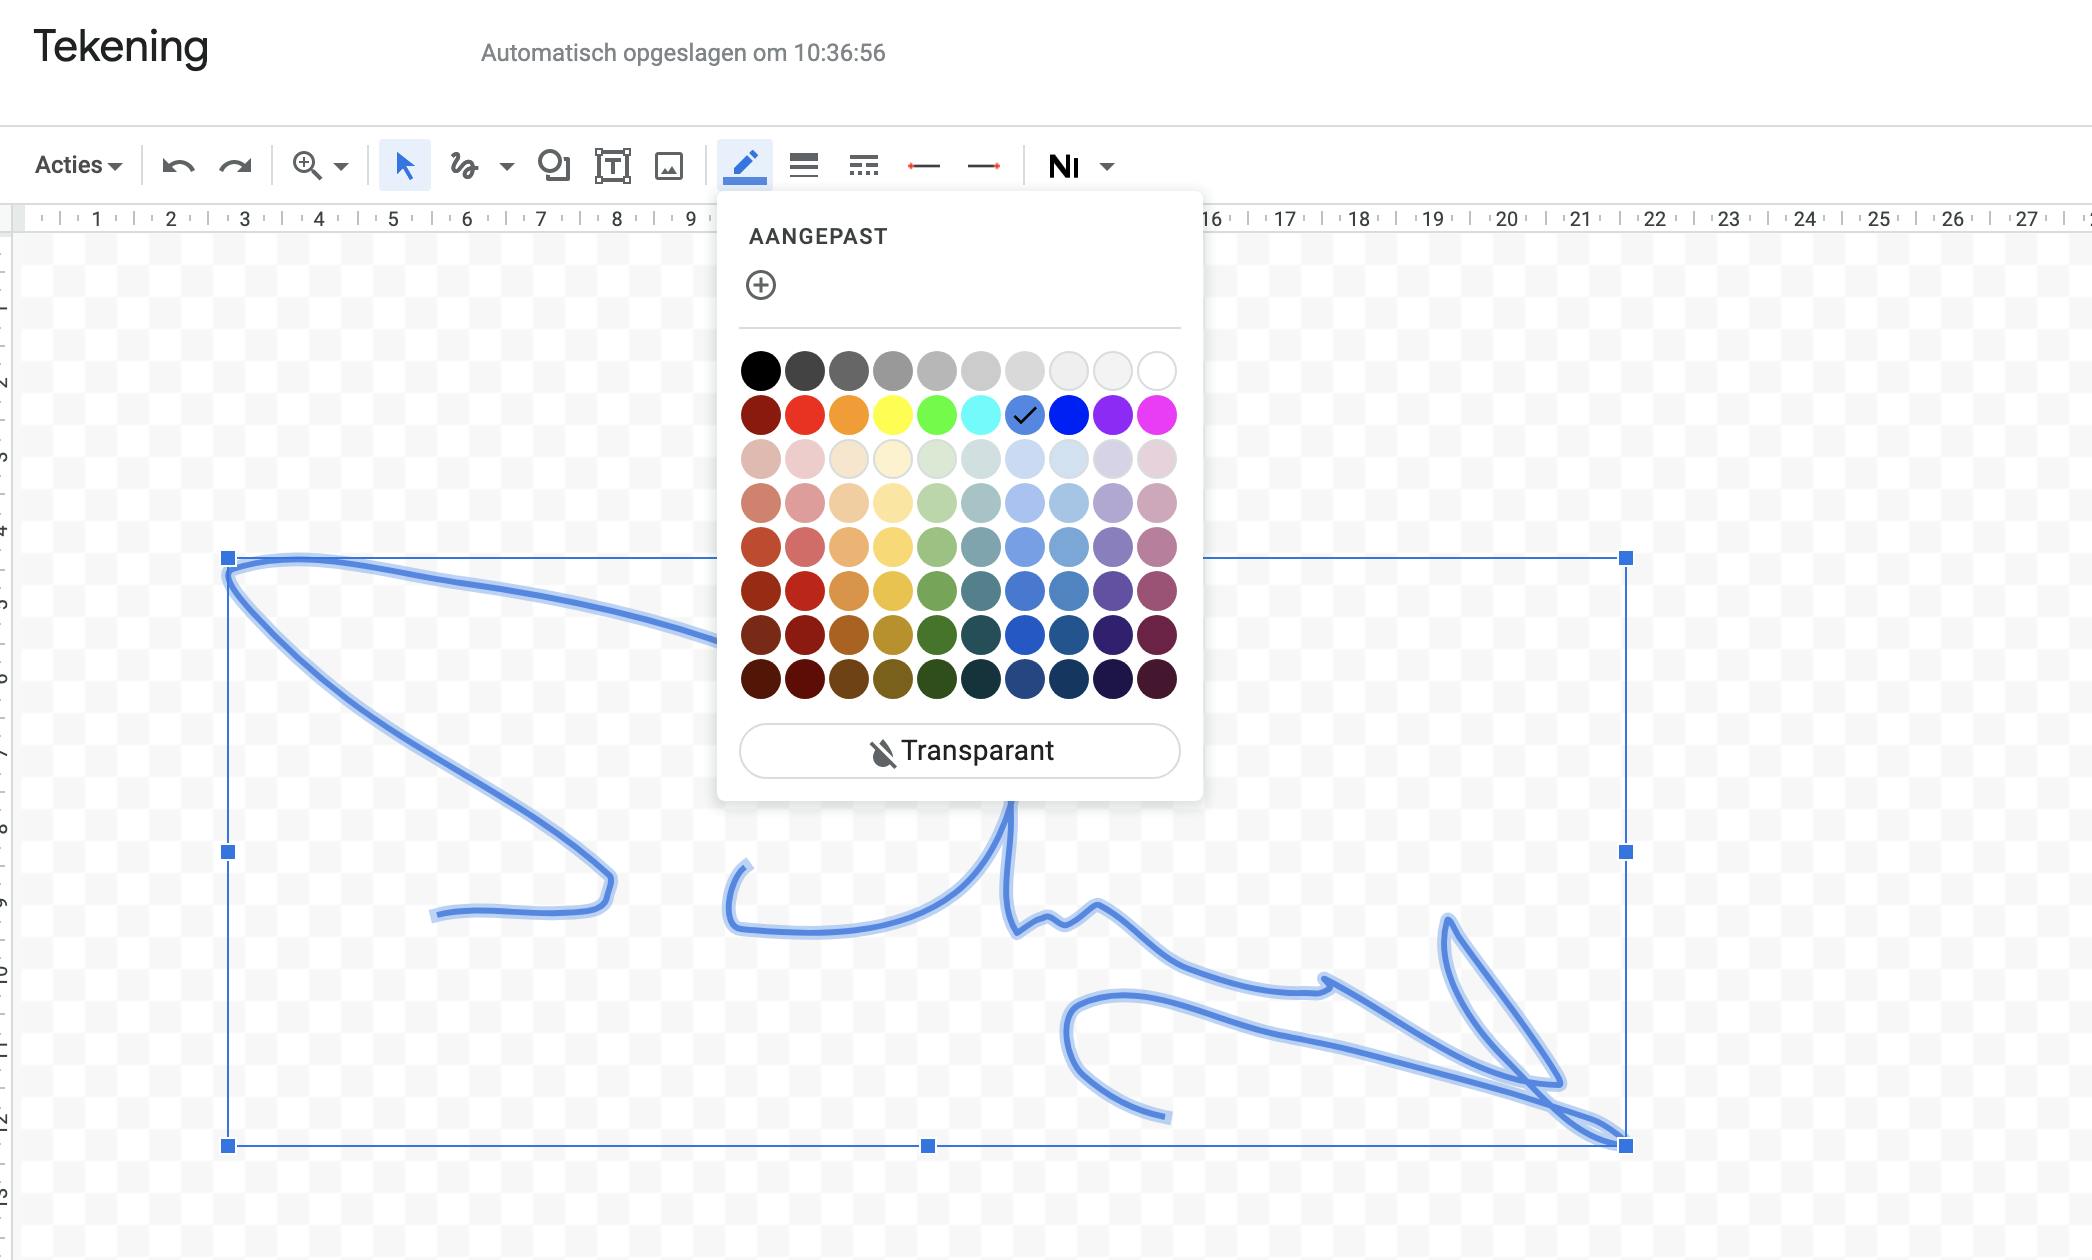
Task: Insert a text box
Action: [612, 166]
